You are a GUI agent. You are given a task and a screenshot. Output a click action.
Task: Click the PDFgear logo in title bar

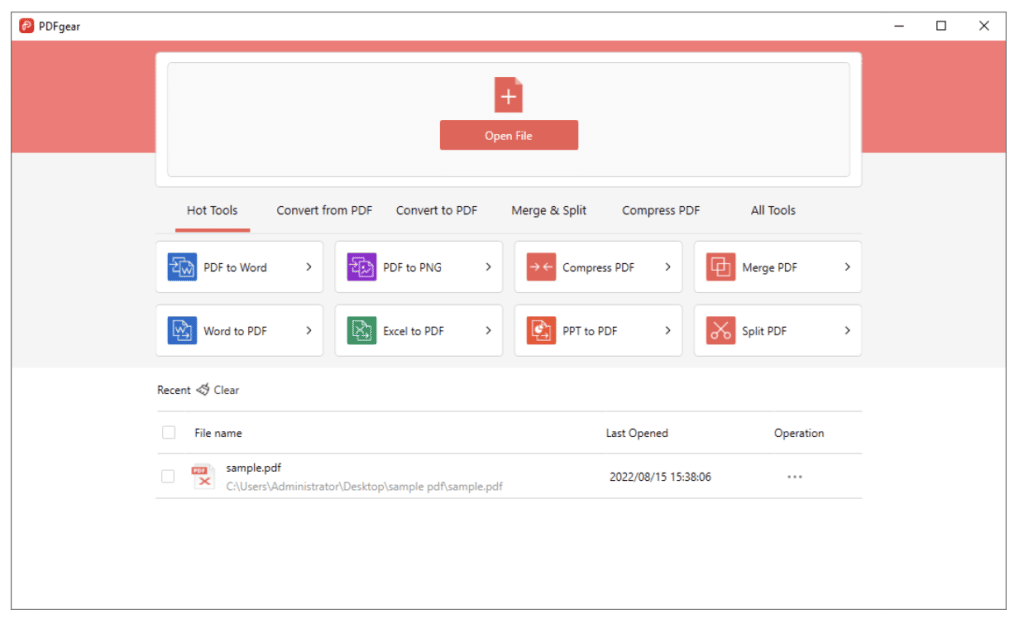[x=26, y=26]
